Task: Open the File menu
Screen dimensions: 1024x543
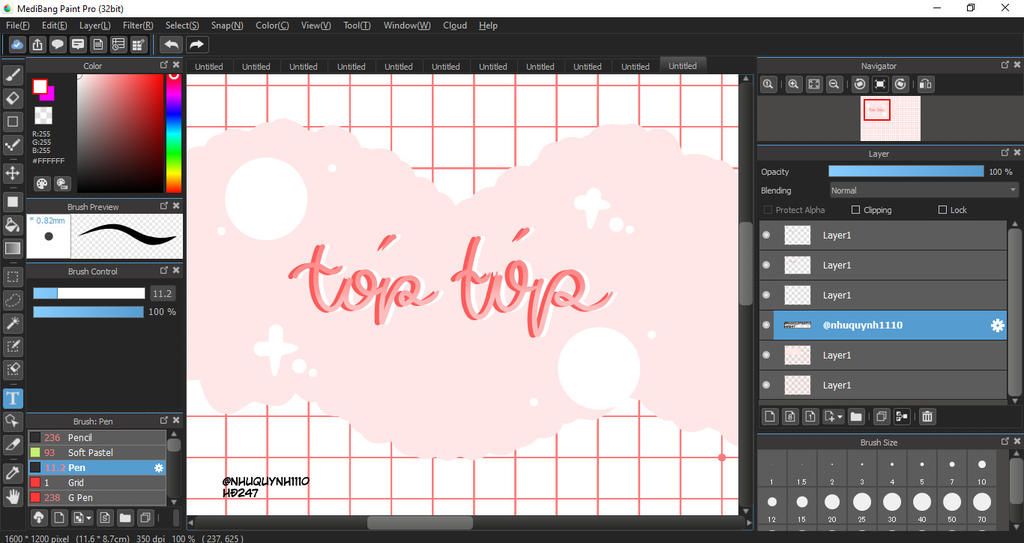Action: (18, 25)
